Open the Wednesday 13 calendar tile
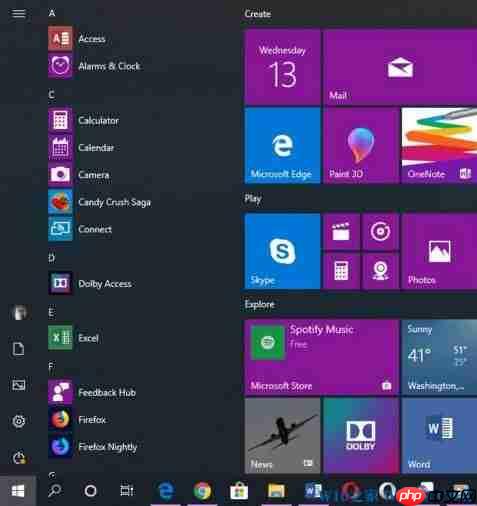 [x=282, y=67]
